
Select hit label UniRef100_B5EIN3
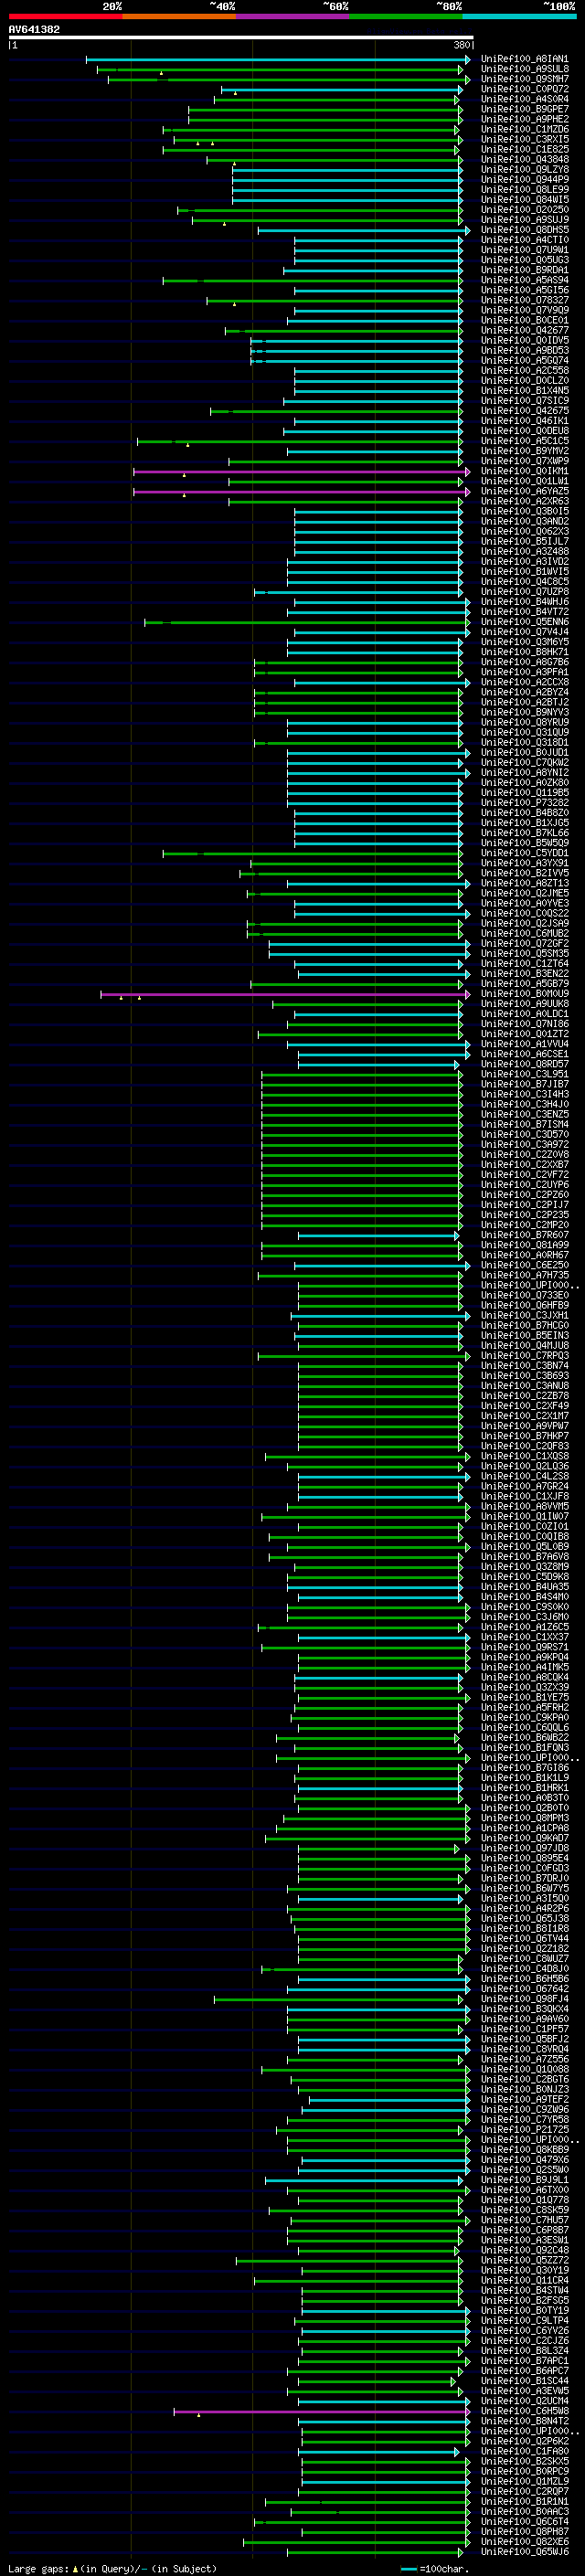pyautogui.click(x=525, y=1335)
